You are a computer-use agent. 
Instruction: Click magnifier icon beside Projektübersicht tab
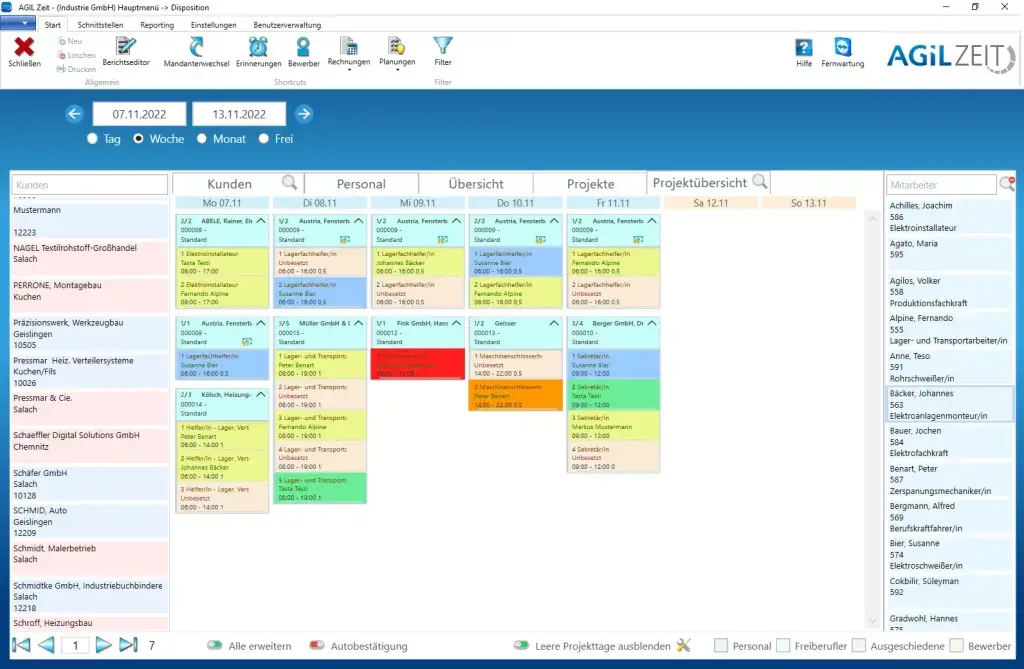tap(760, 181)
